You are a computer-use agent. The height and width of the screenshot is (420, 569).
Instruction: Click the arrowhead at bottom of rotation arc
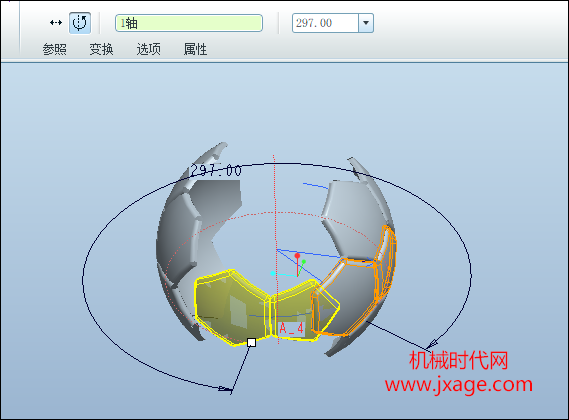pyautogui.click(x=226, y=389)
